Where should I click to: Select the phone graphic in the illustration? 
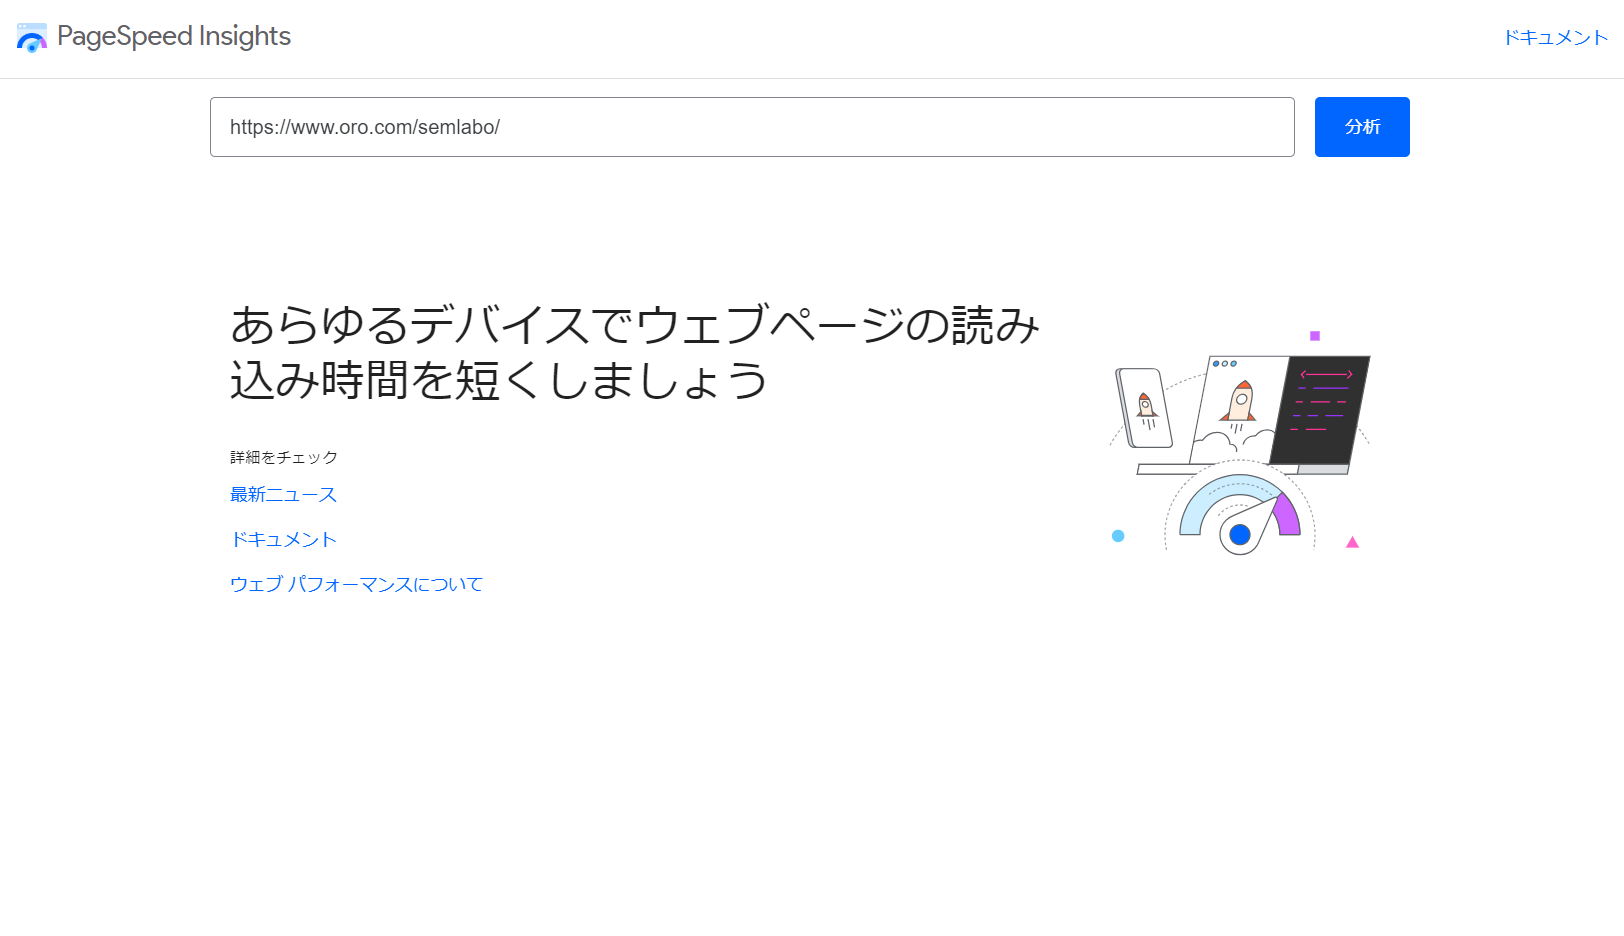(x=1143, y=408)
